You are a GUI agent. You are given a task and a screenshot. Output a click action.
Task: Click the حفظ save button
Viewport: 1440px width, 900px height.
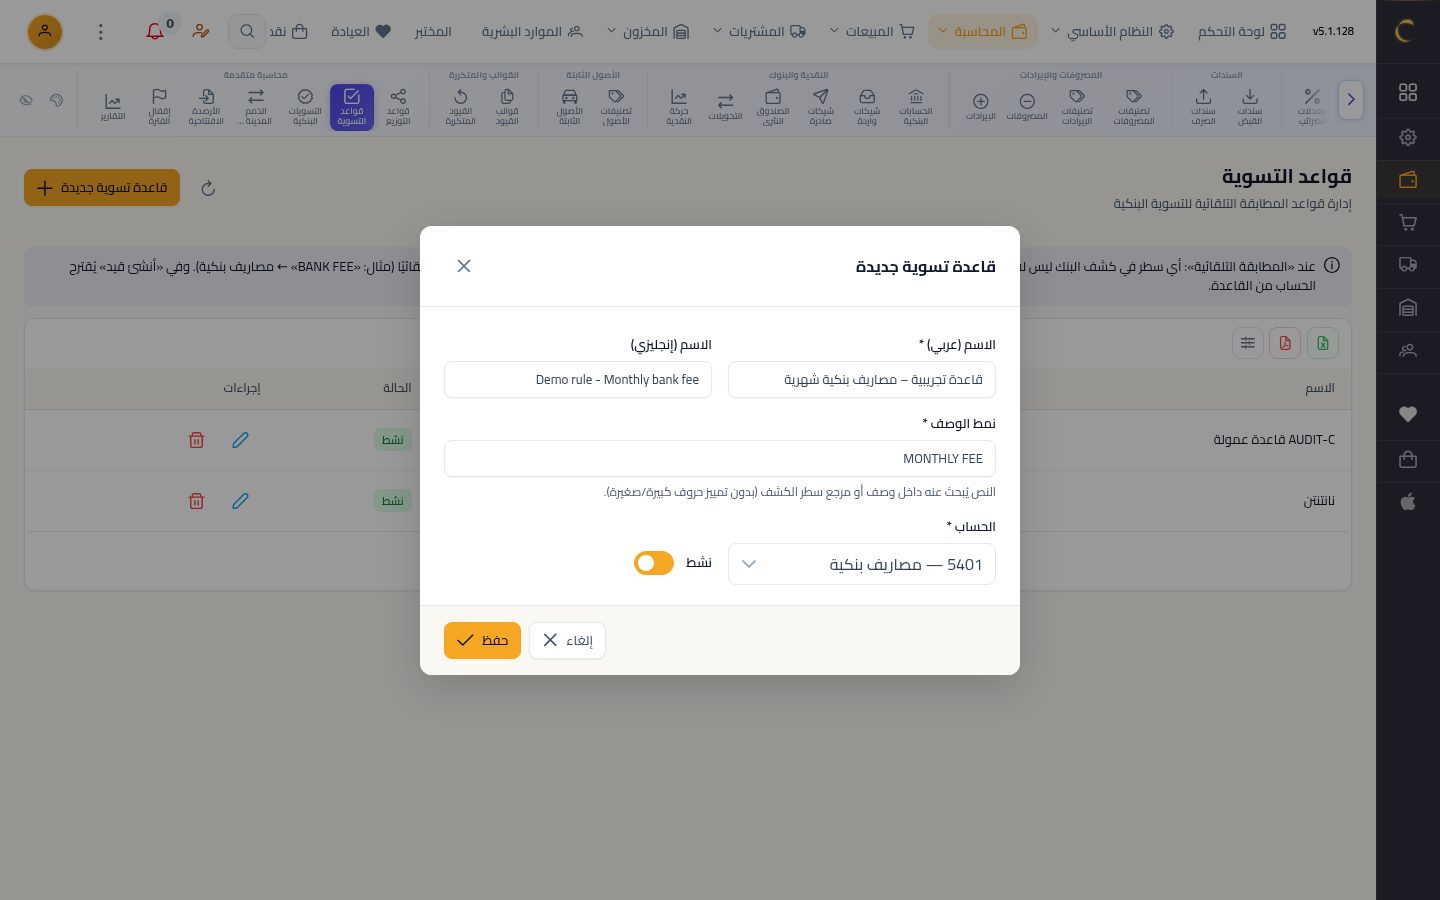pos(482,640)
